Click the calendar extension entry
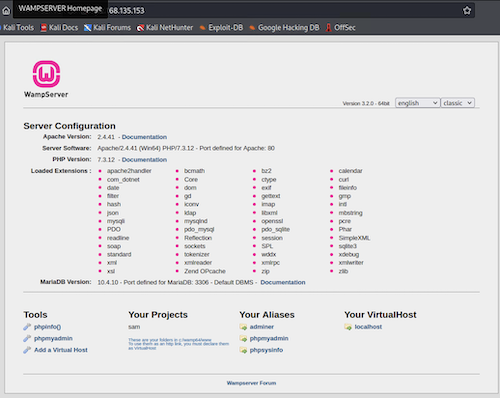 pos(350,171)
